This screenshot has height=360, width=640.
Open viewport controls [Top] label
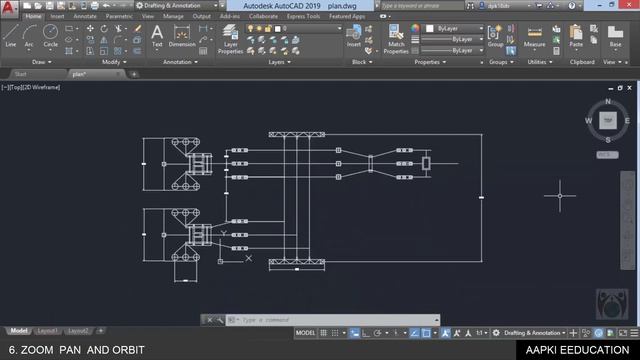(x=15, y=87)
